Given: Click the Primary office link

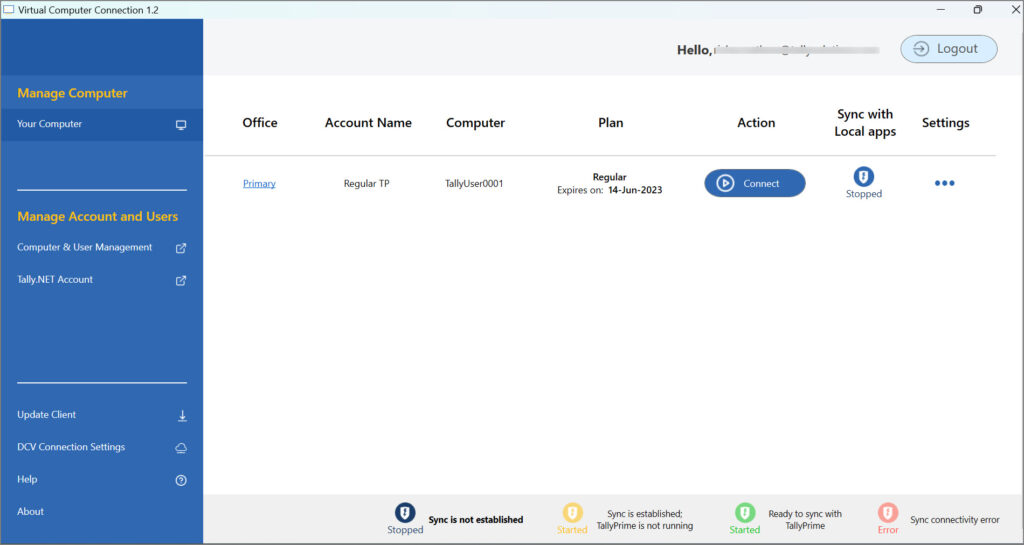Looking at the screenshot, I should coord(259,183).
